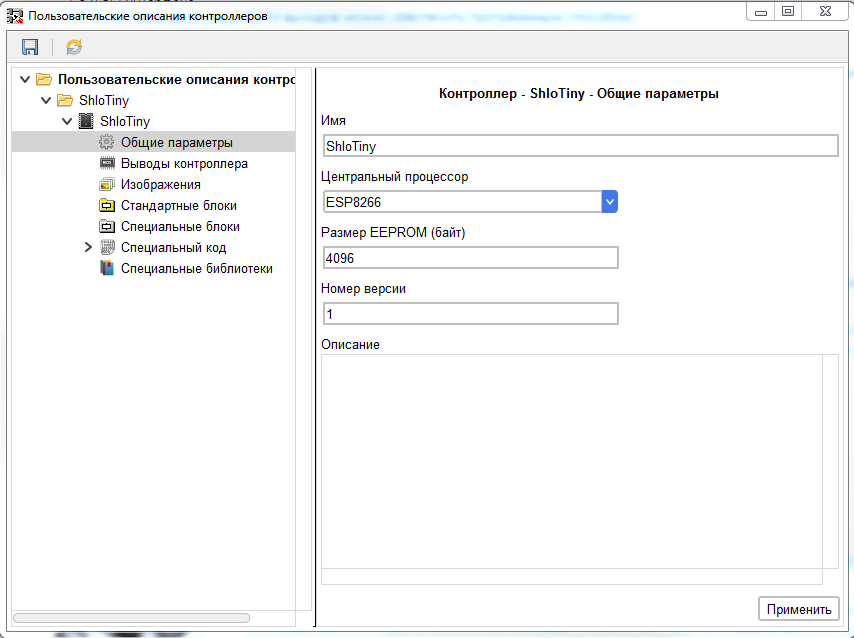
Task: Collapse the ShIoTiny folder node
Action: coord(46,100)
